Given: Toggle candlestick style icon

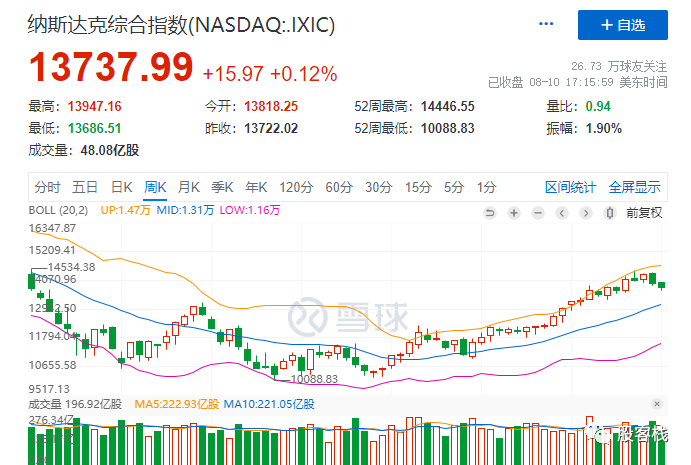Looking at the screenshot, I should pos(610,213).
